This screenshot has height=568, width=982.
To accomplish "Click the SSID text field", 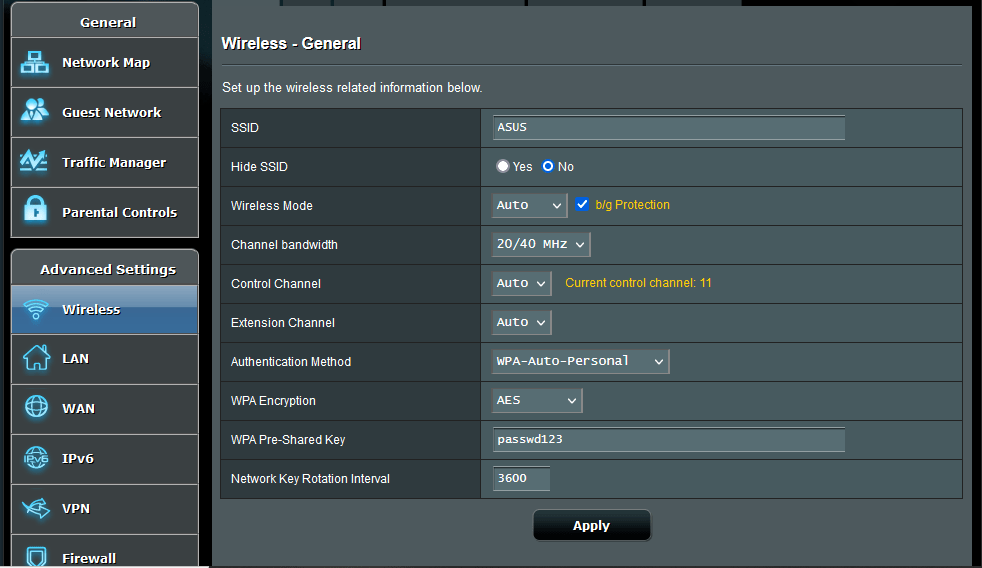I will pos(668,128).
